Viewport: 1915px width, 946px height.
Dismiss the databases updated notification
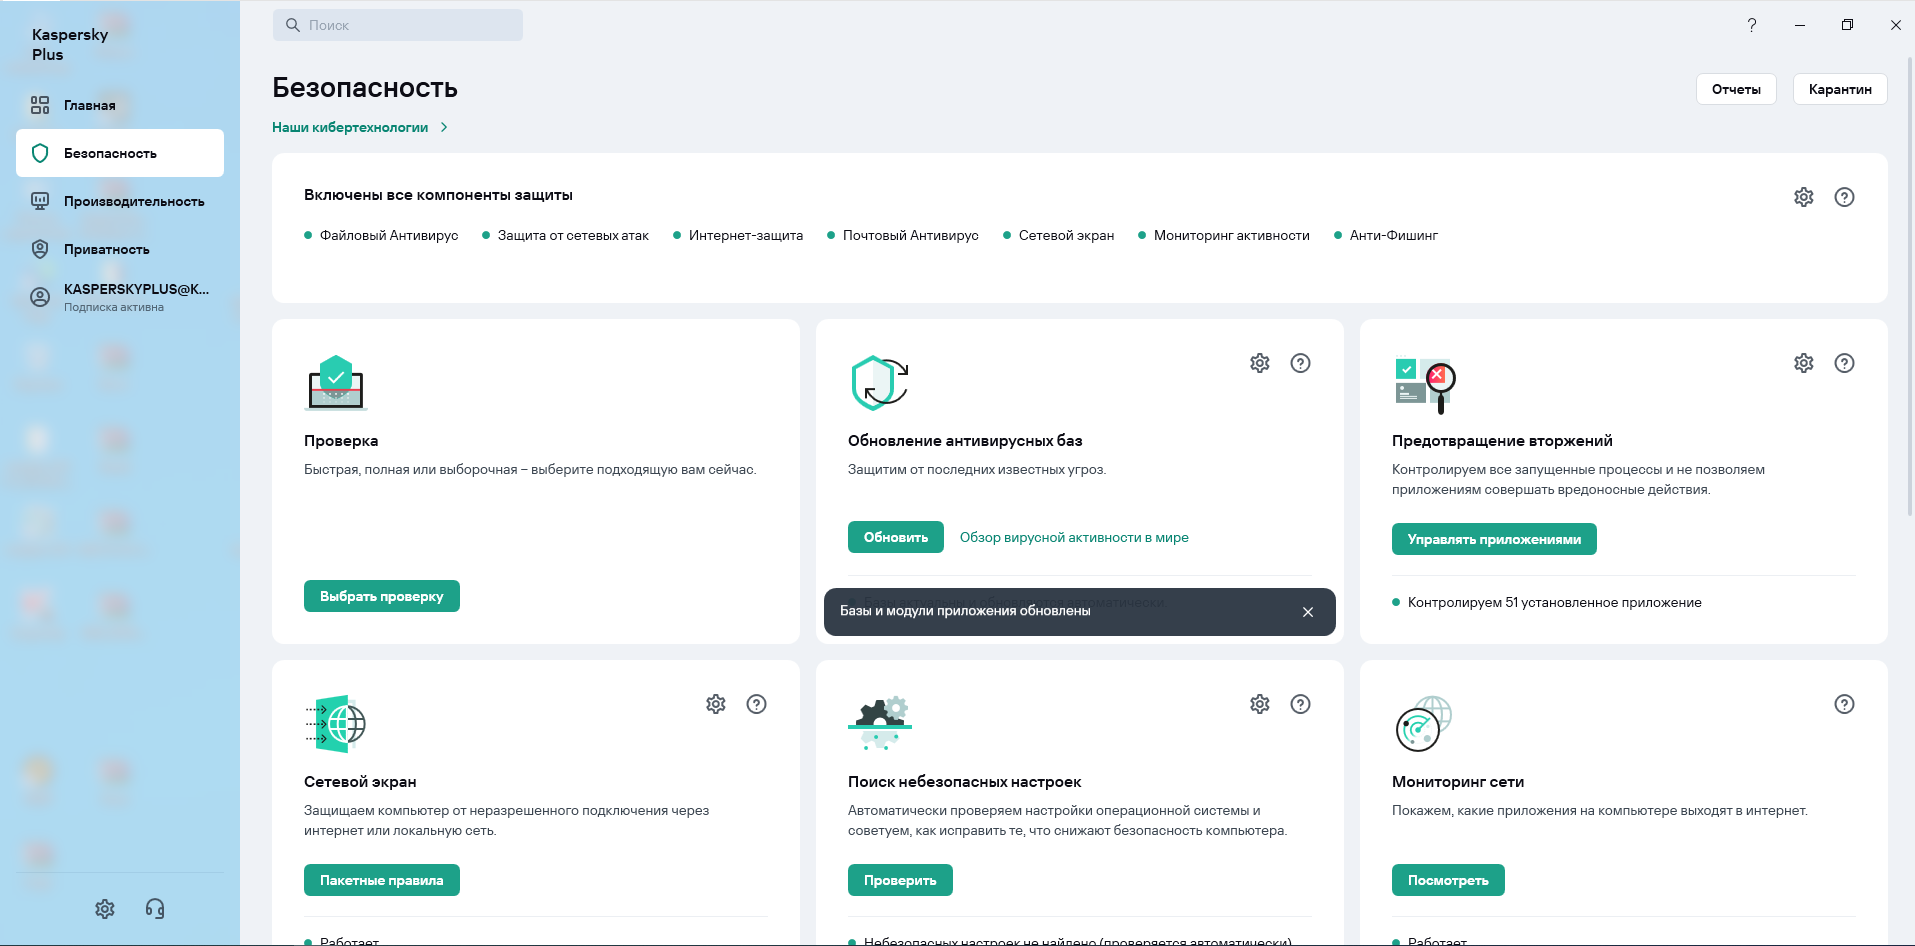pyautogui.click(x=1308, y=612)
